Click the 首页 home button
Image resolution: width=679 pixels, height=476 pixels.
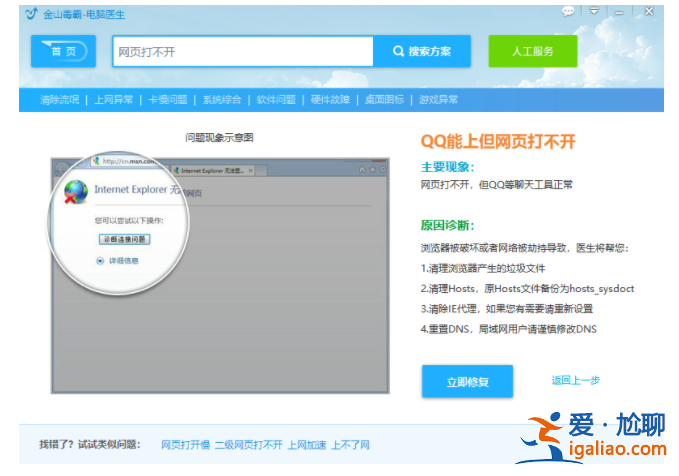[x=63, y=51]
